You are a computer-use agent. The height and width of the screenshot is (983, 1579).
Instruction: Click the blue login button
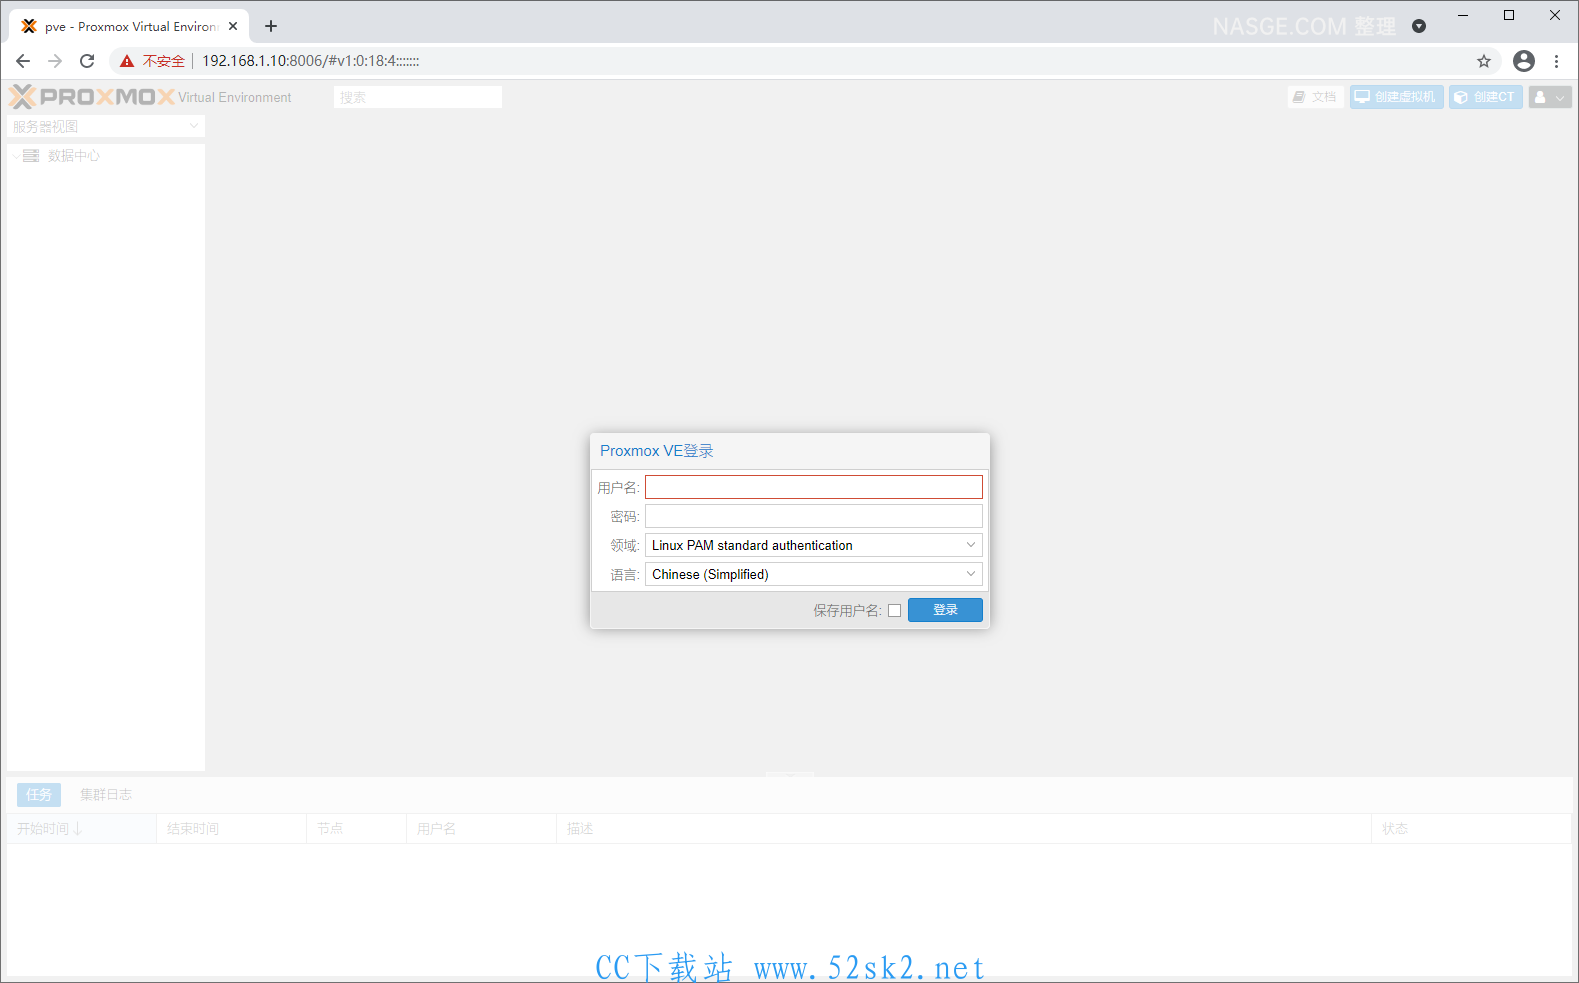click(945, 610)
